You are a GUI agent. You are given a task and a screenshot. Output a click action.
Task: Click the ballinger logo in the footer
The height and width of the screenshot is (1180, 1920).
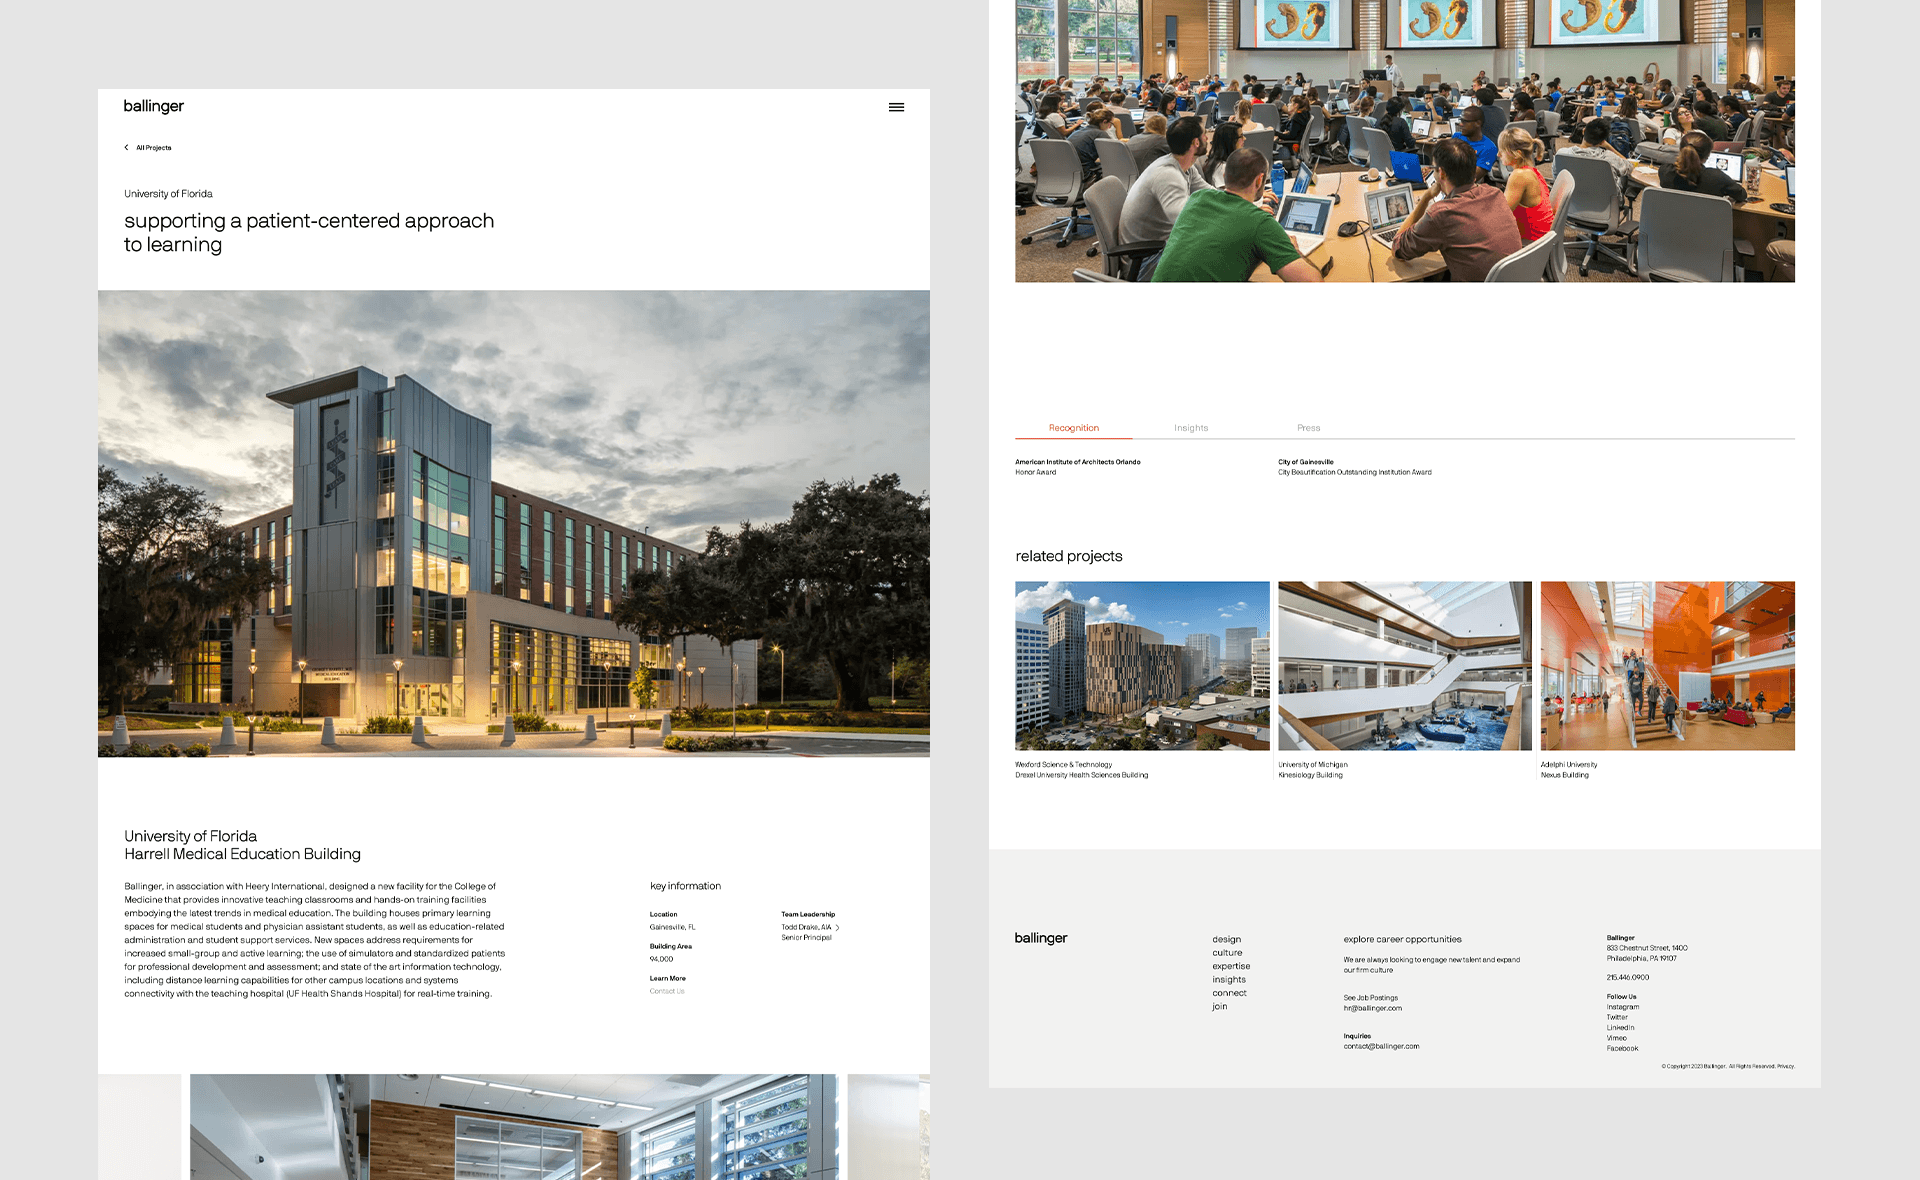[1041, 938]
